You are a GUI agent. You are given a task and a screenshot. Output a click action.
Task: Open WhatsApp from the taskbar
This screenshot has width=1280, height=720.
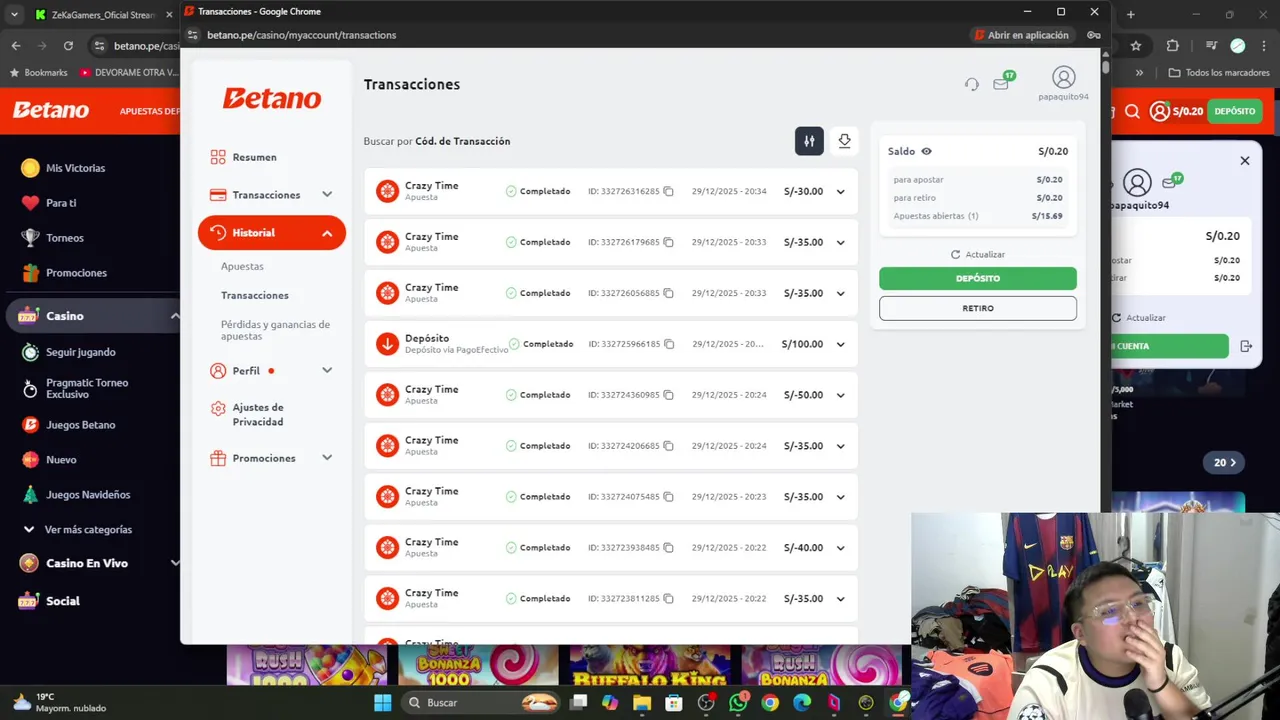coord(738,703)
